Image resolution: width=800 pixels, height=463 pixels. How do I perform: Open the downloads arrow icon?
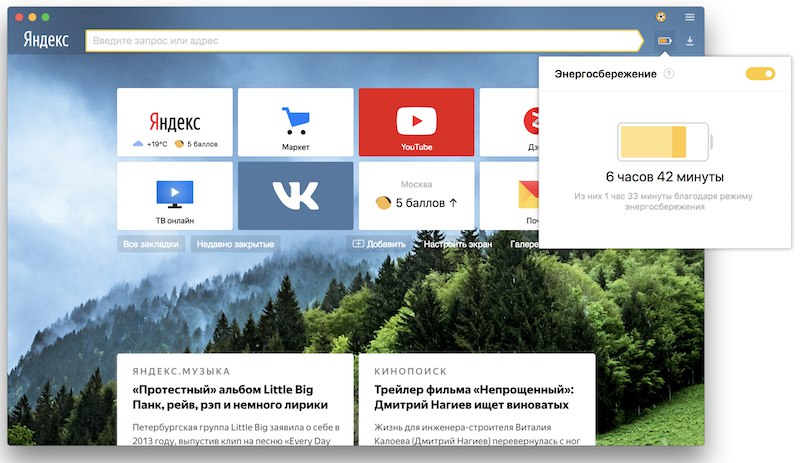pos(690,41)
